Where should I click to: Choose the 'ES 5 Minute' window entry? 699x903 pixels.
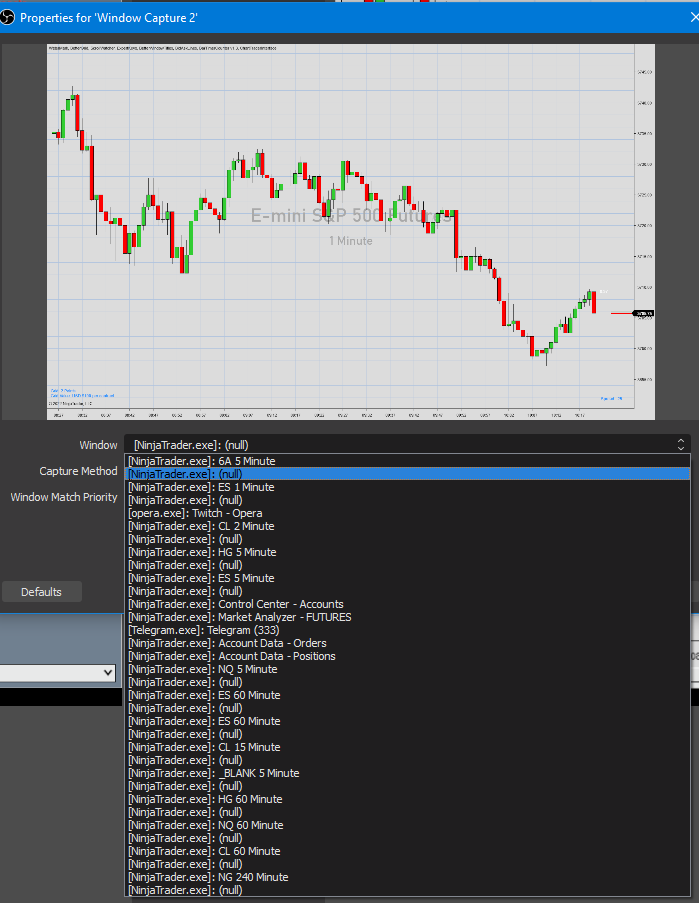pos(407,578)
